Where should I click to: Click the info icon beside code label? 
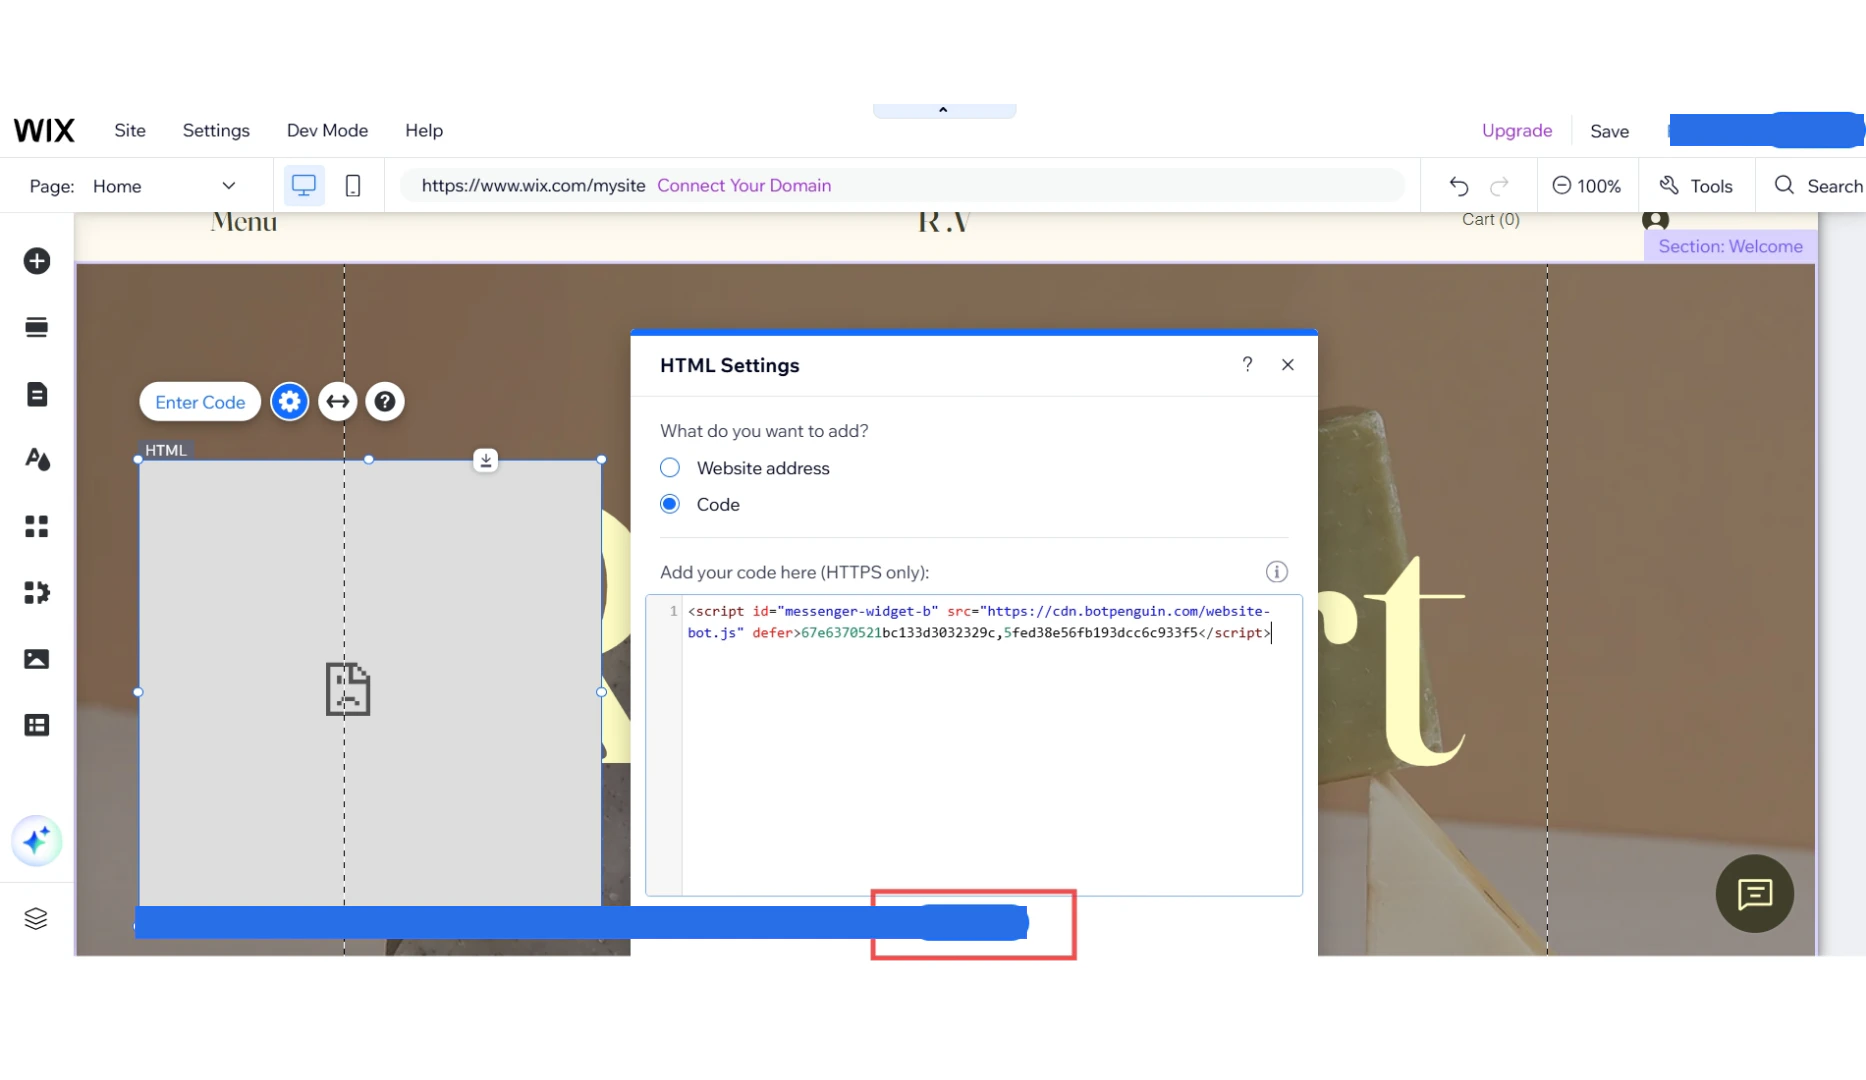[x=1277, y=572]
